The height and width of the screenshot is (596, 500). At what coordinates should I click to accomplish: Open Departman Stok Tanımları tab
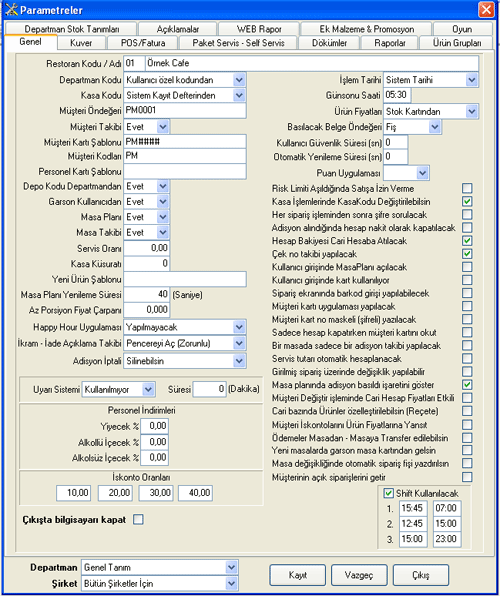click(71, 29)
